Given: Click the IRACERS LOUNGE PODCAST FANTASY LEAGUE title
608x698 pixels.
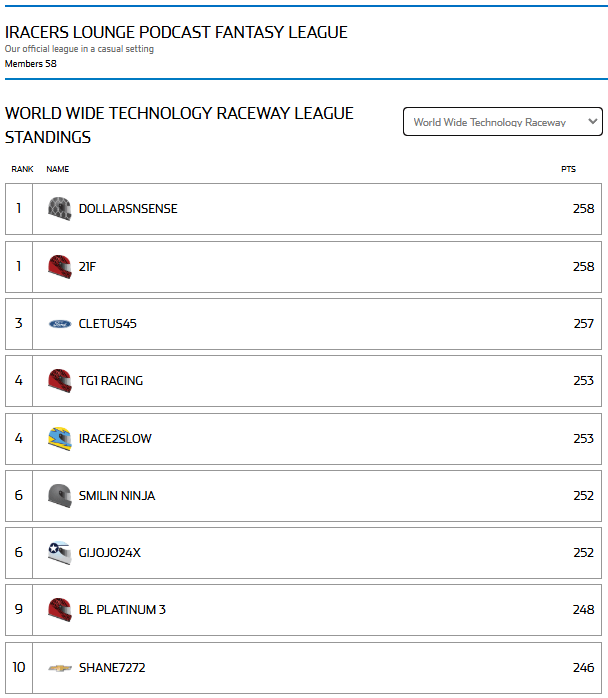Looking at the screenshot, I should [176, 32].
